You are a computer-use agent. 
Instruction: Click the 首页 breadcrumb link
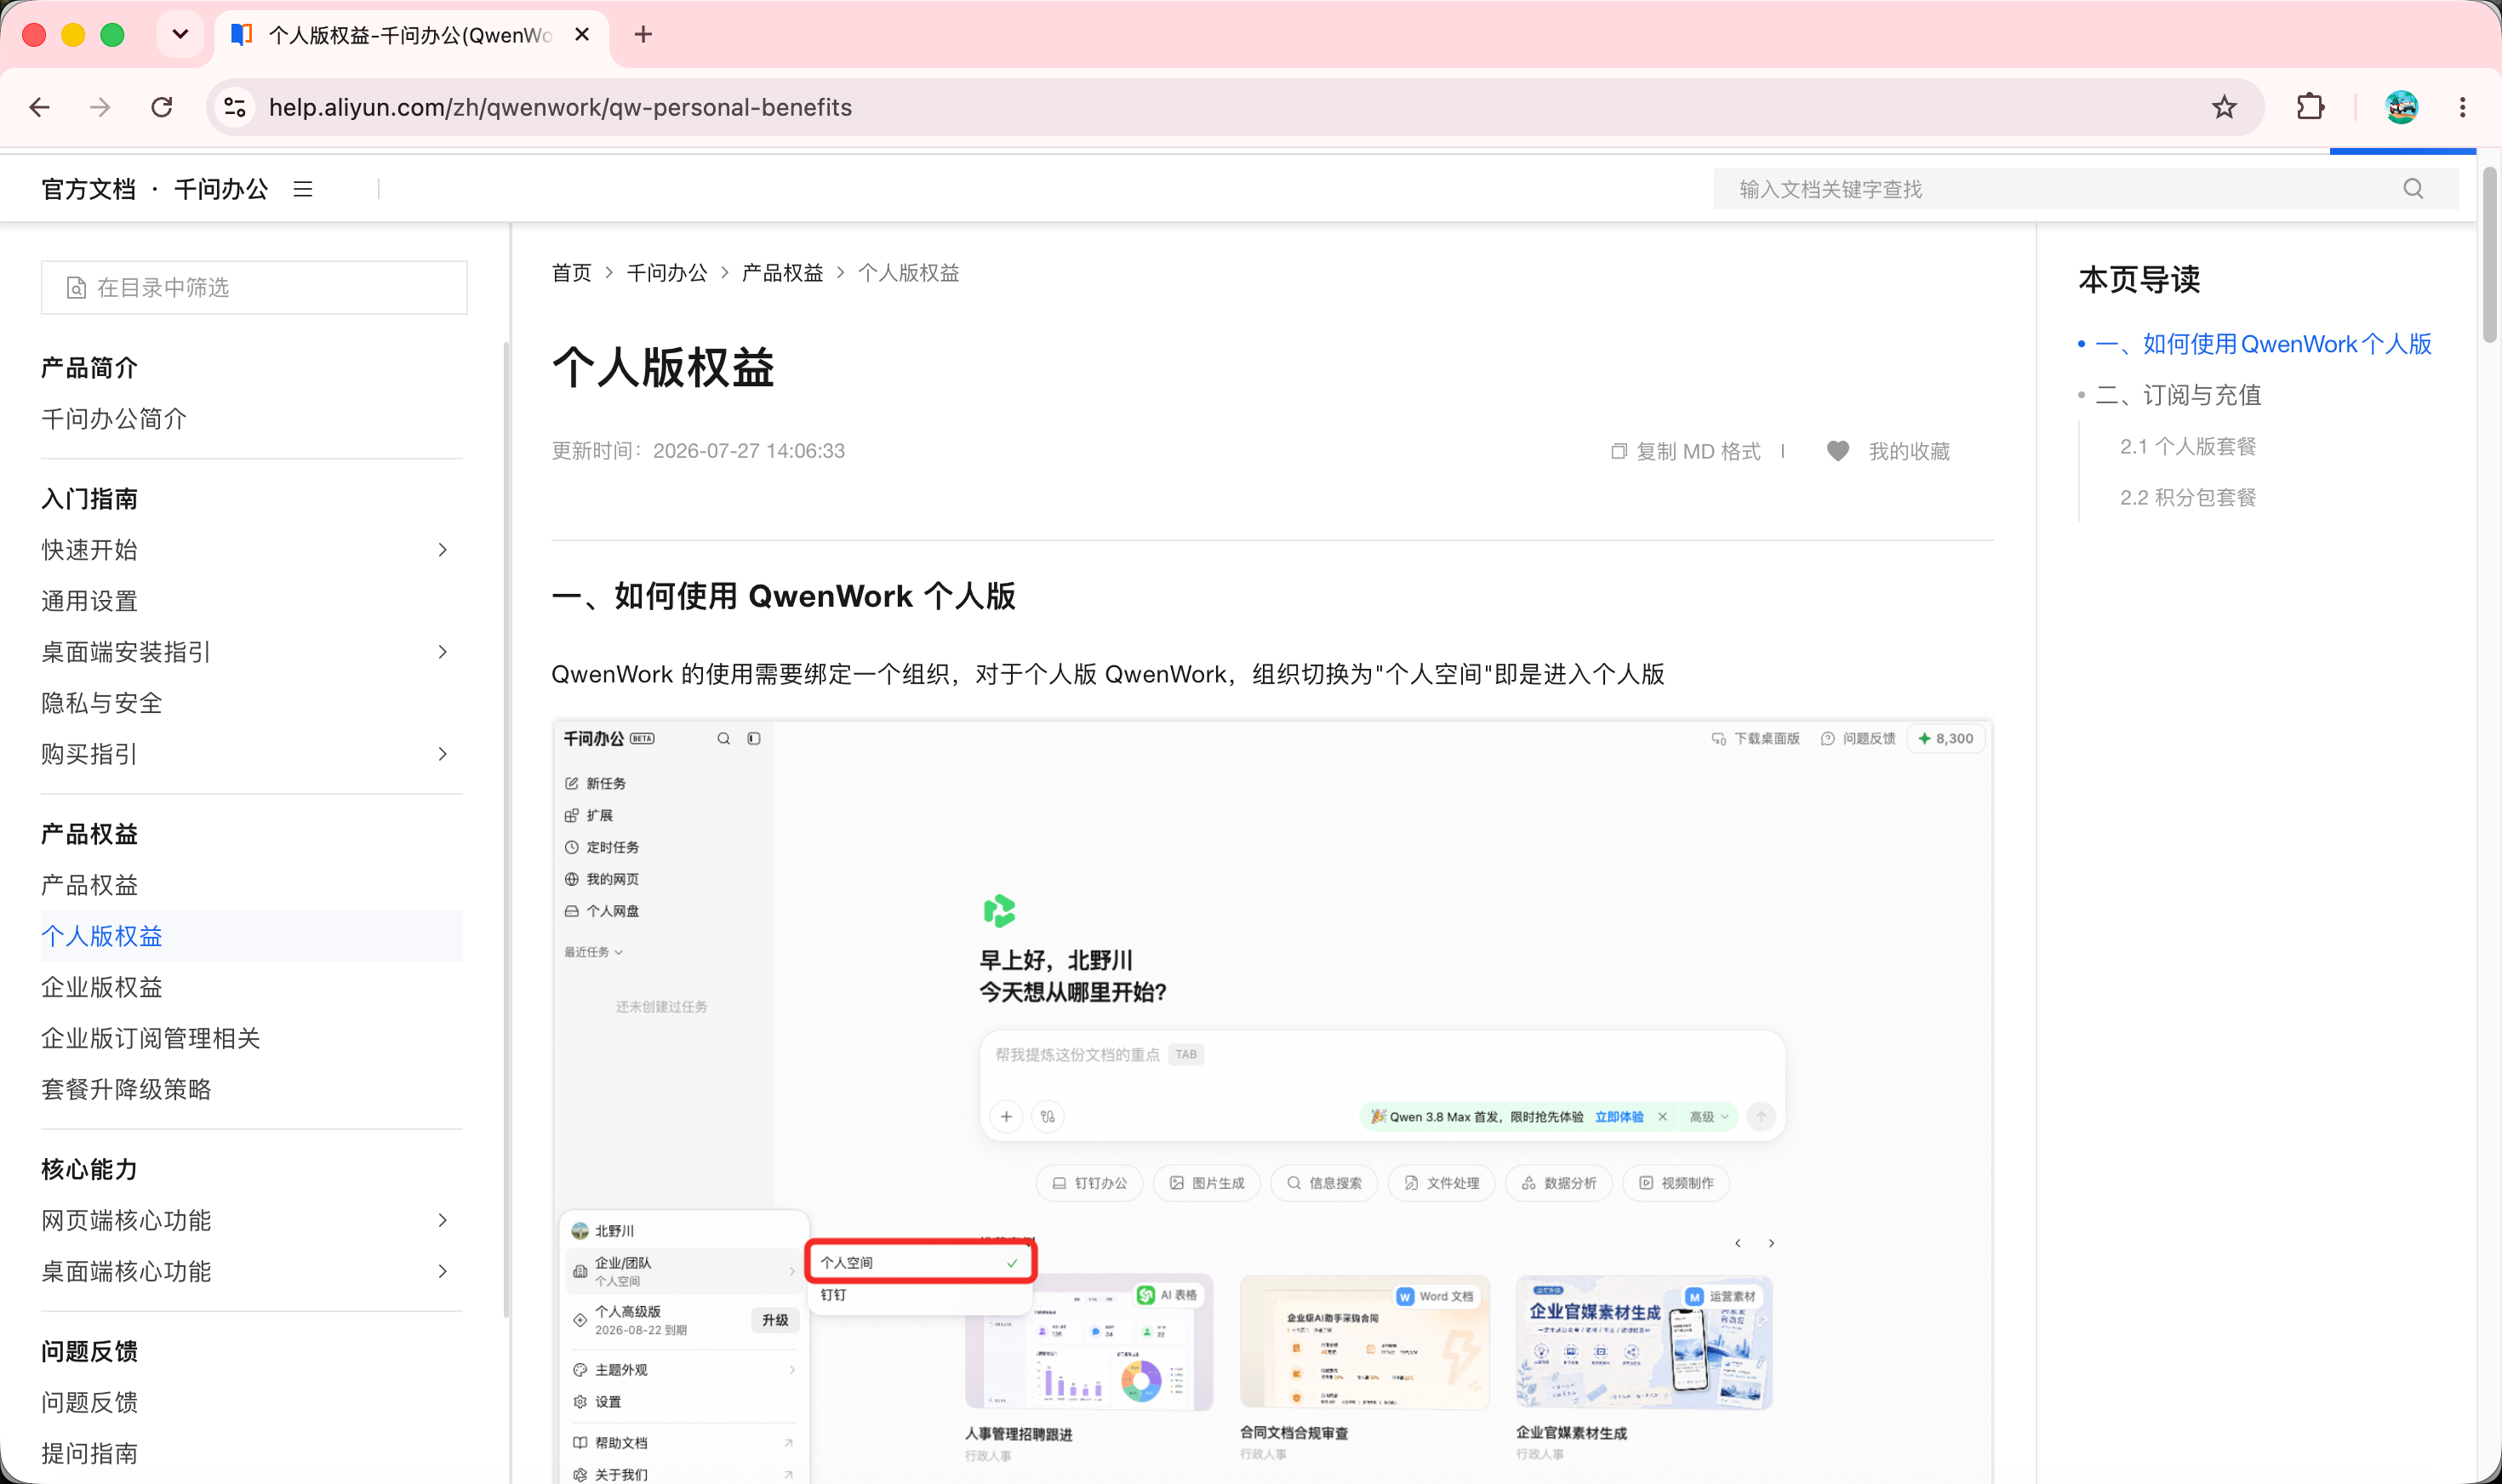click(571, 273)
